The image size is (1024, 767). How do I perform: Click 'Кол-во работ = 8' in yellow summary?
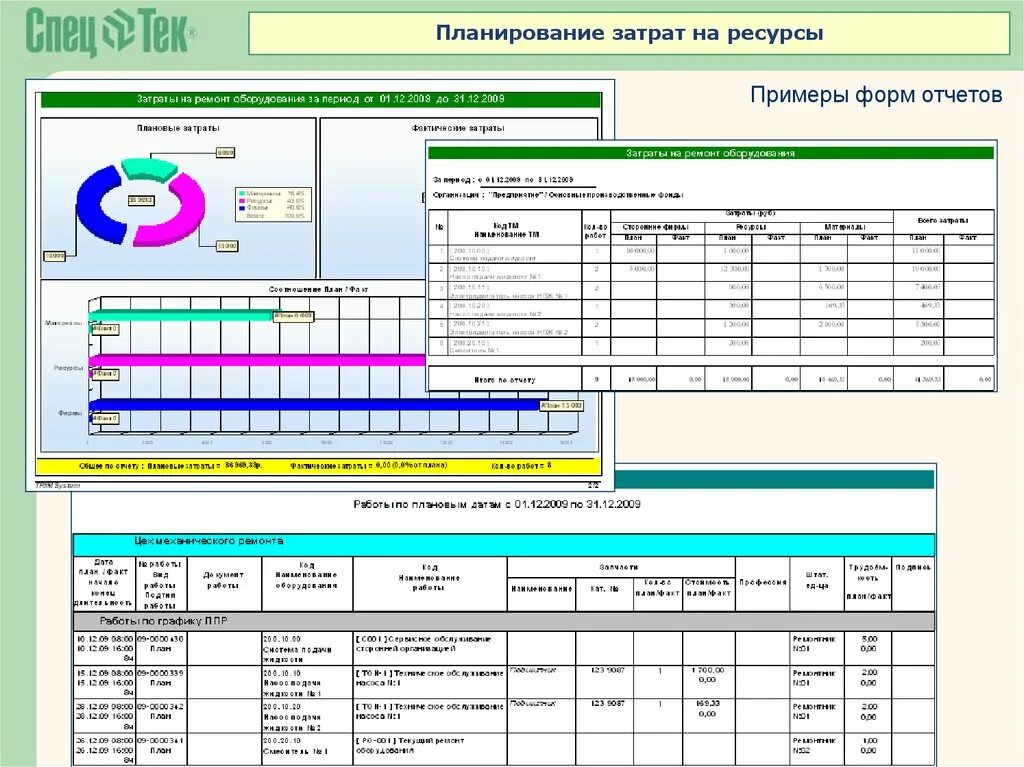coord(521,466)
